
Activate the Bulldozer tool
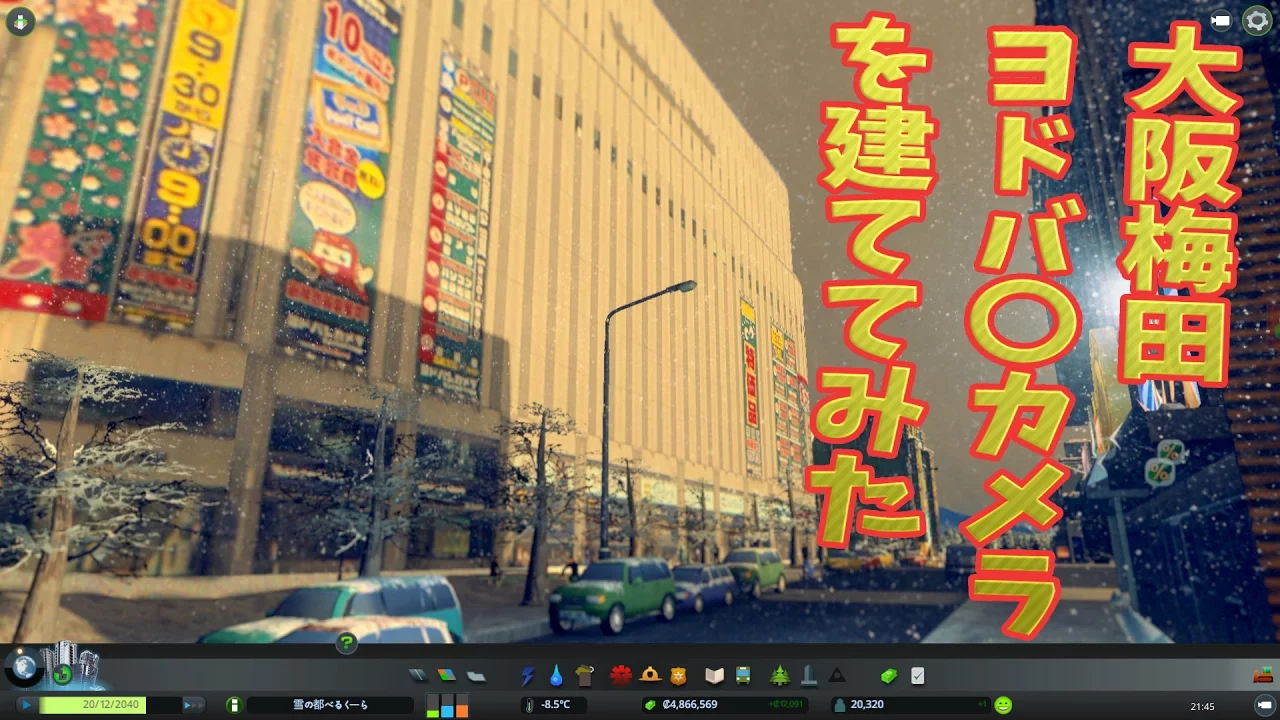(x=1262, y=676)
